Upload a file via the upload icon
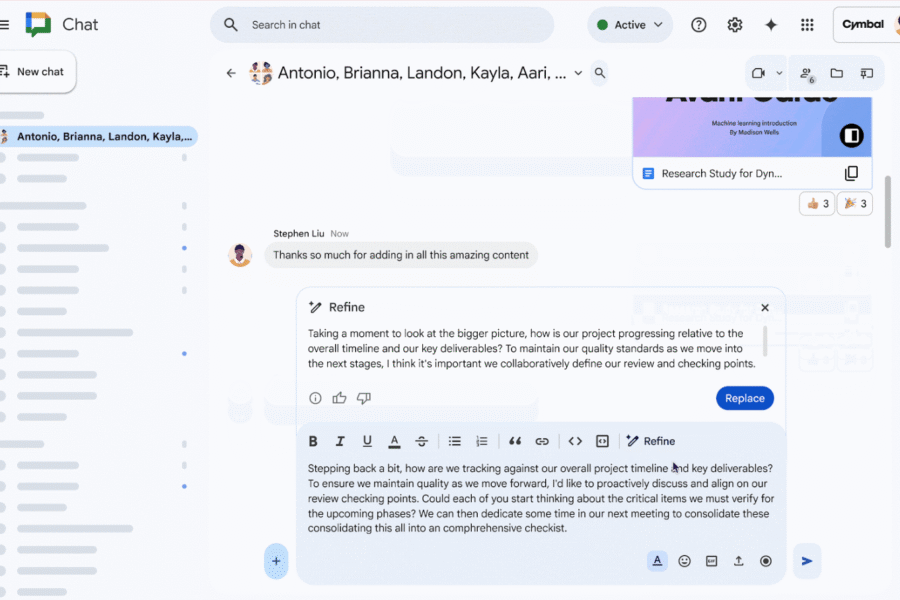 tap(738, 561)
